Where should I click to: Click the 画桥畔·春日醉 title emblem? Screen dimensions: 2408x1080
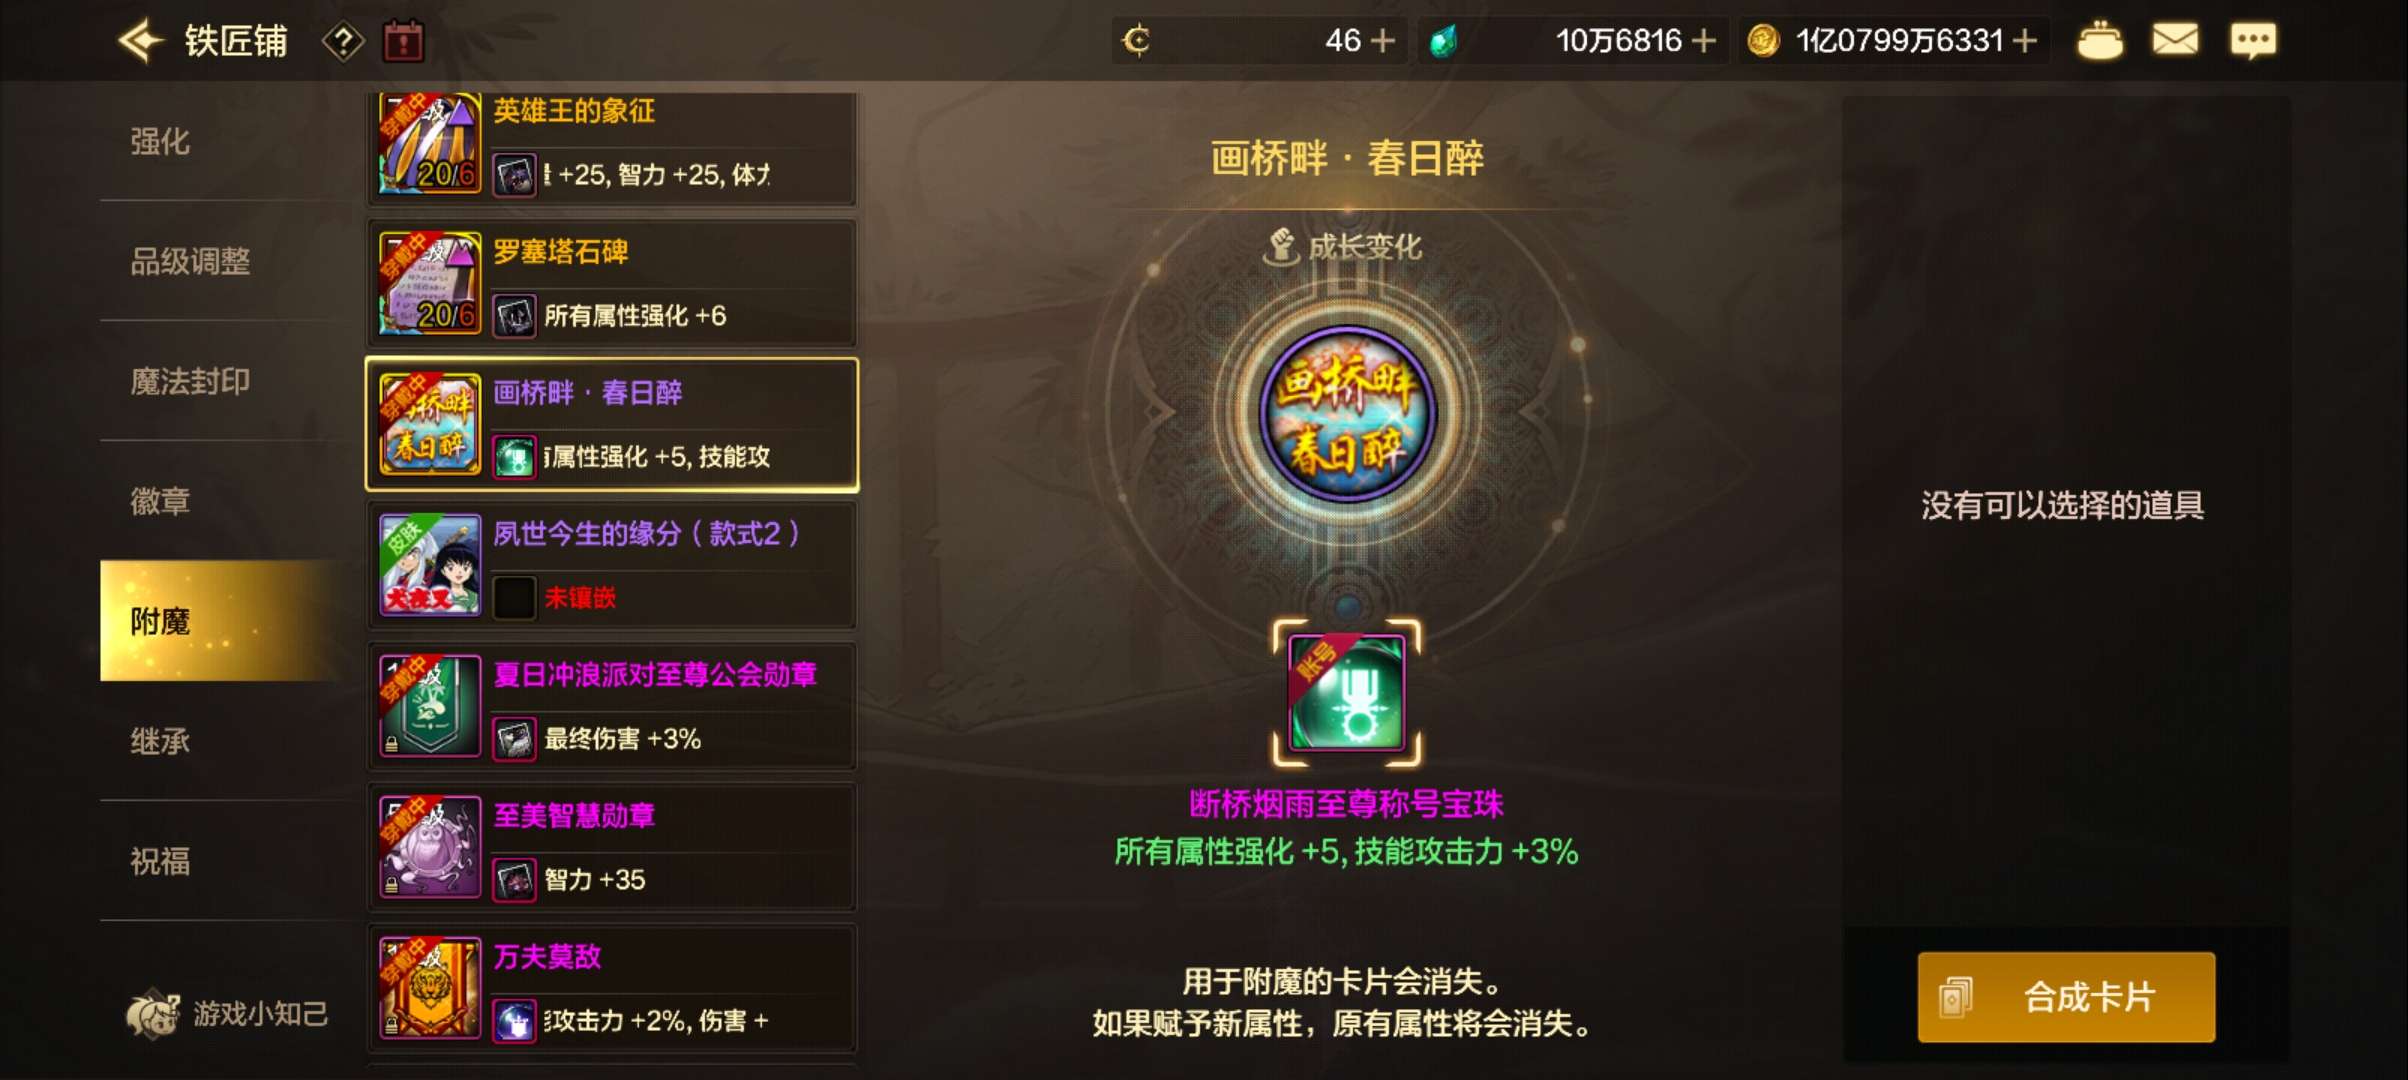(x=1347, y=412)
